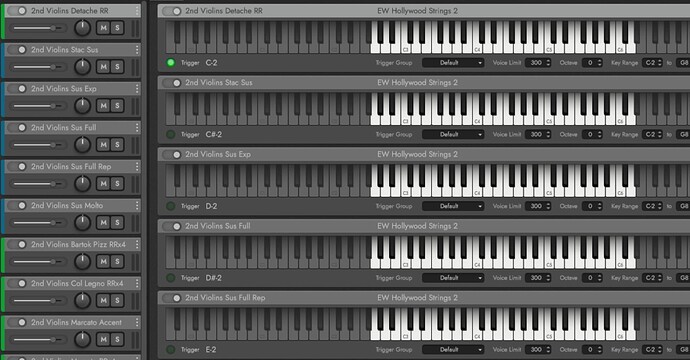Toggle power switch of Marcato Accent channel strip
This screenshot has width=690, height=360.
(17, 322)
